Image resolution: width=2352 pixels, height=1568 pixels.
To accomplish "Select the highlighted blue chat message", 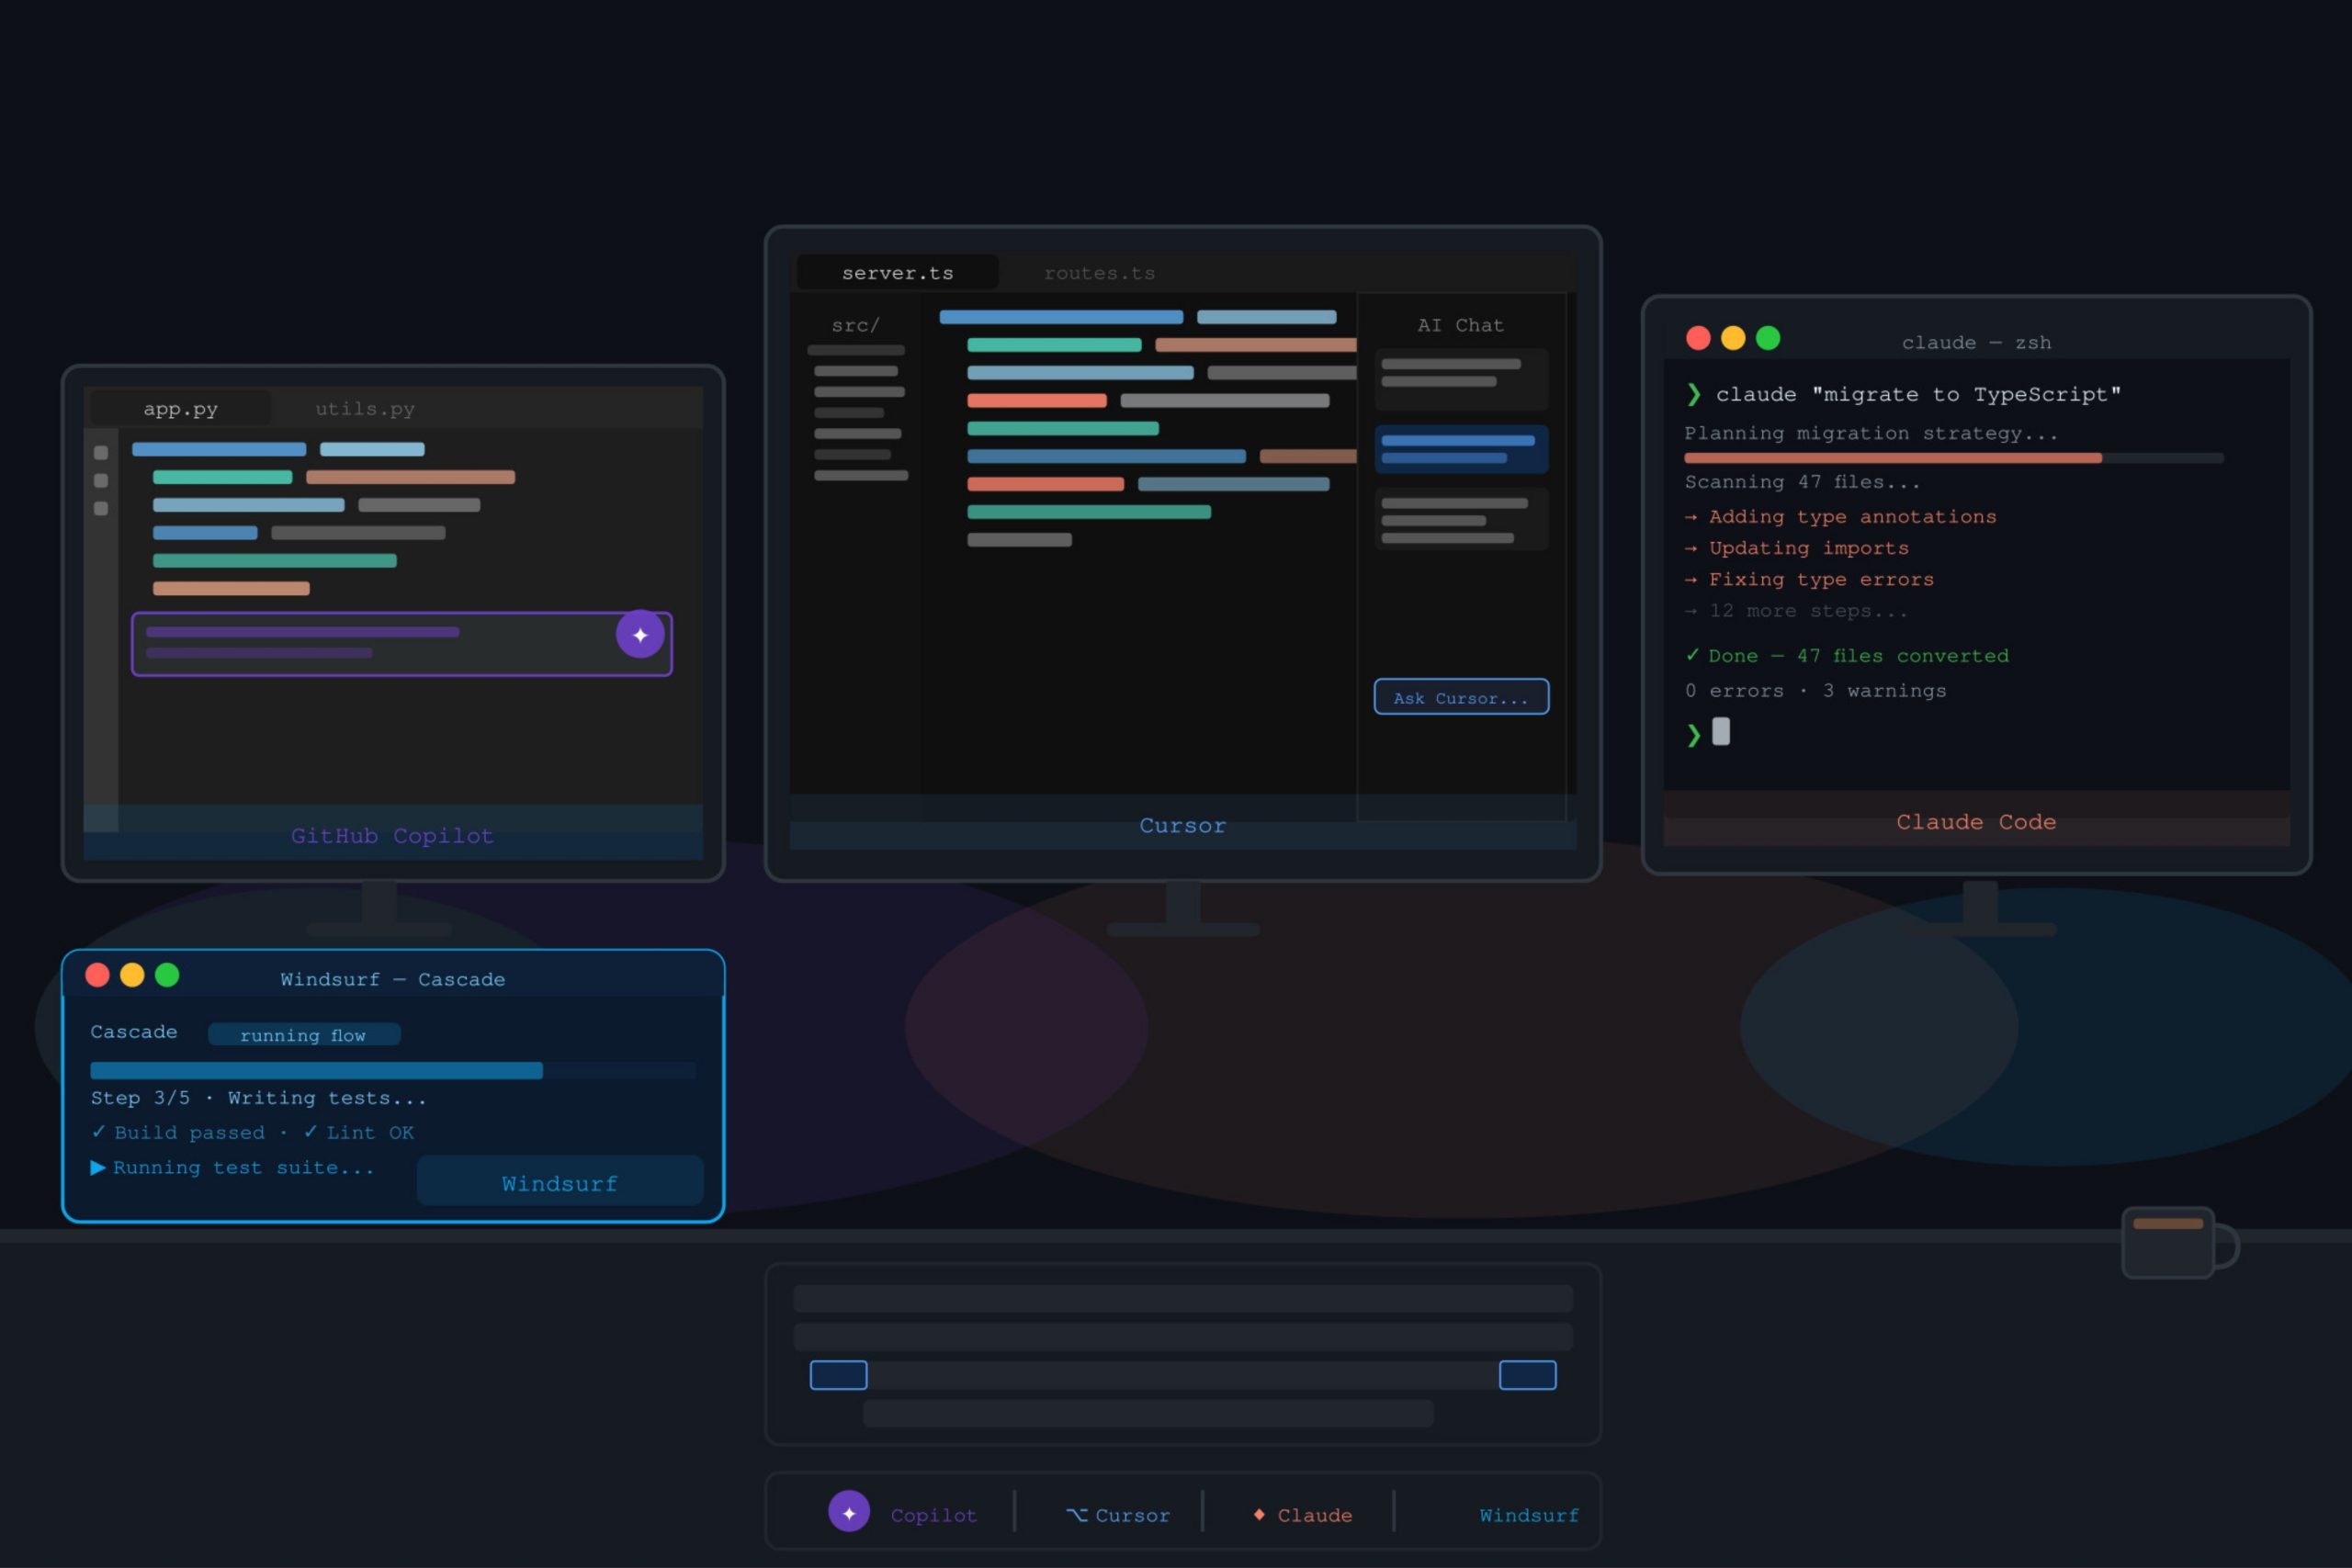I will 1461,449.
